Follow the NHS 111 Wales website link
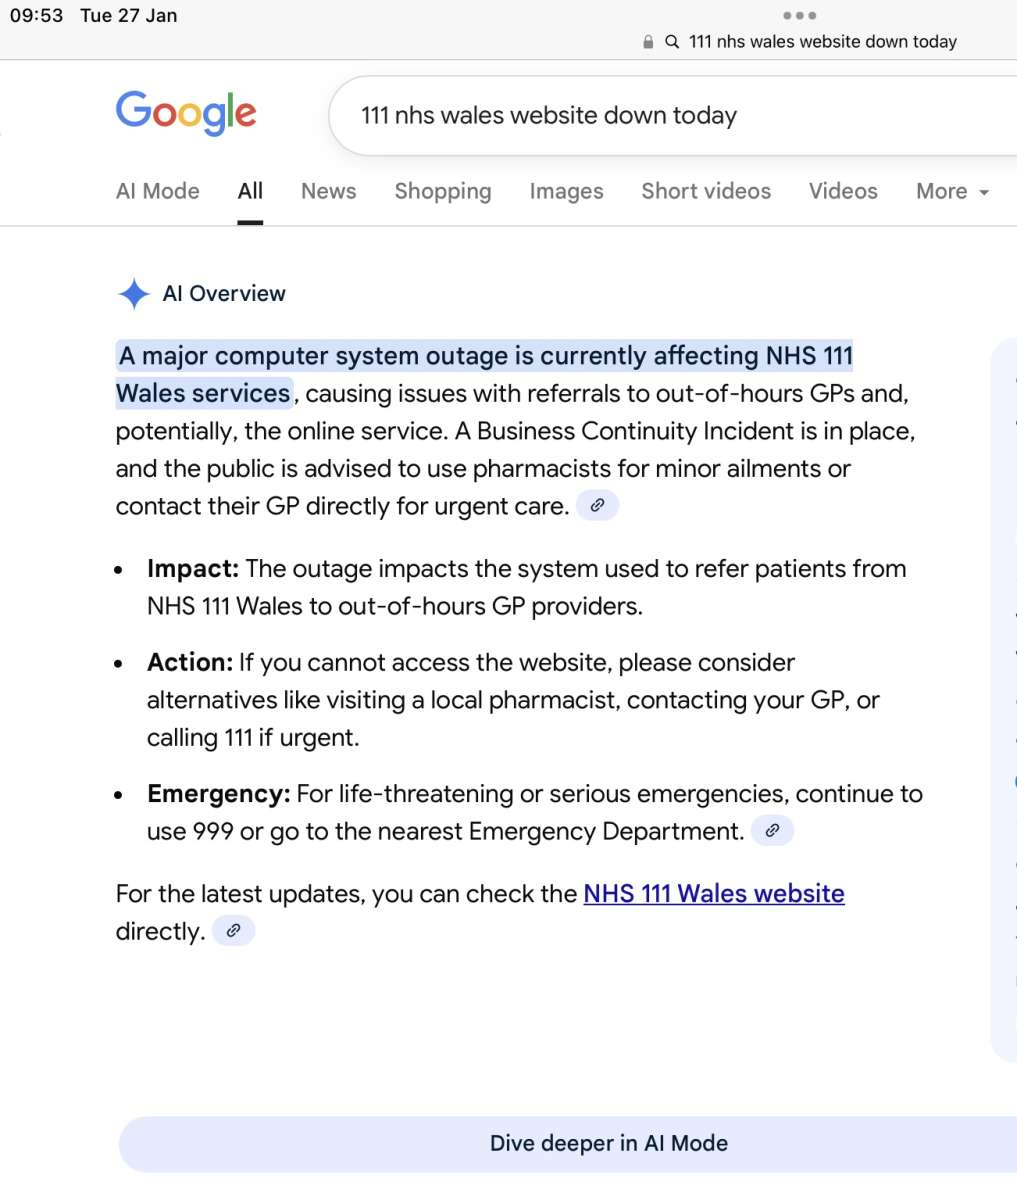1017x1200 pixels. click(x=714, y=893)
